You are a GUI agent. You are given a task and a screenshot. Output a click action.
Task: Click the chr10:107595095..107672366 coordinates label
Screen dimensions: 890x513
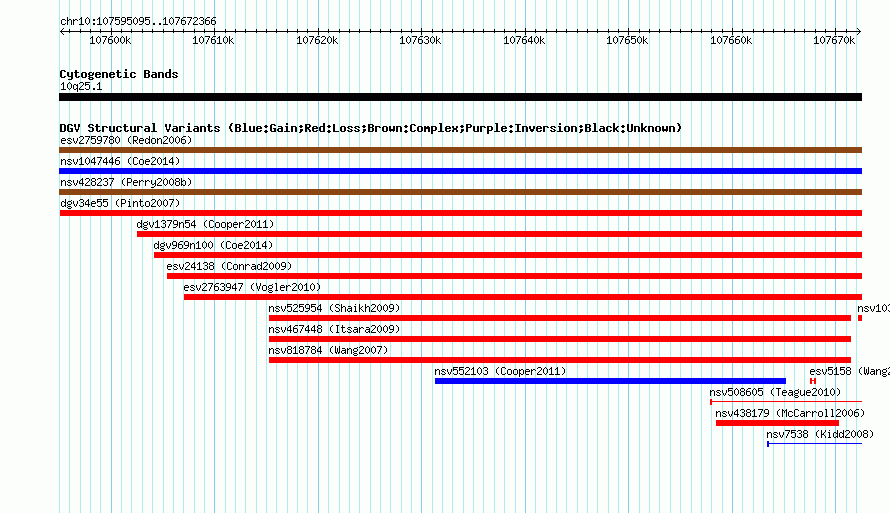pos(138,22)
